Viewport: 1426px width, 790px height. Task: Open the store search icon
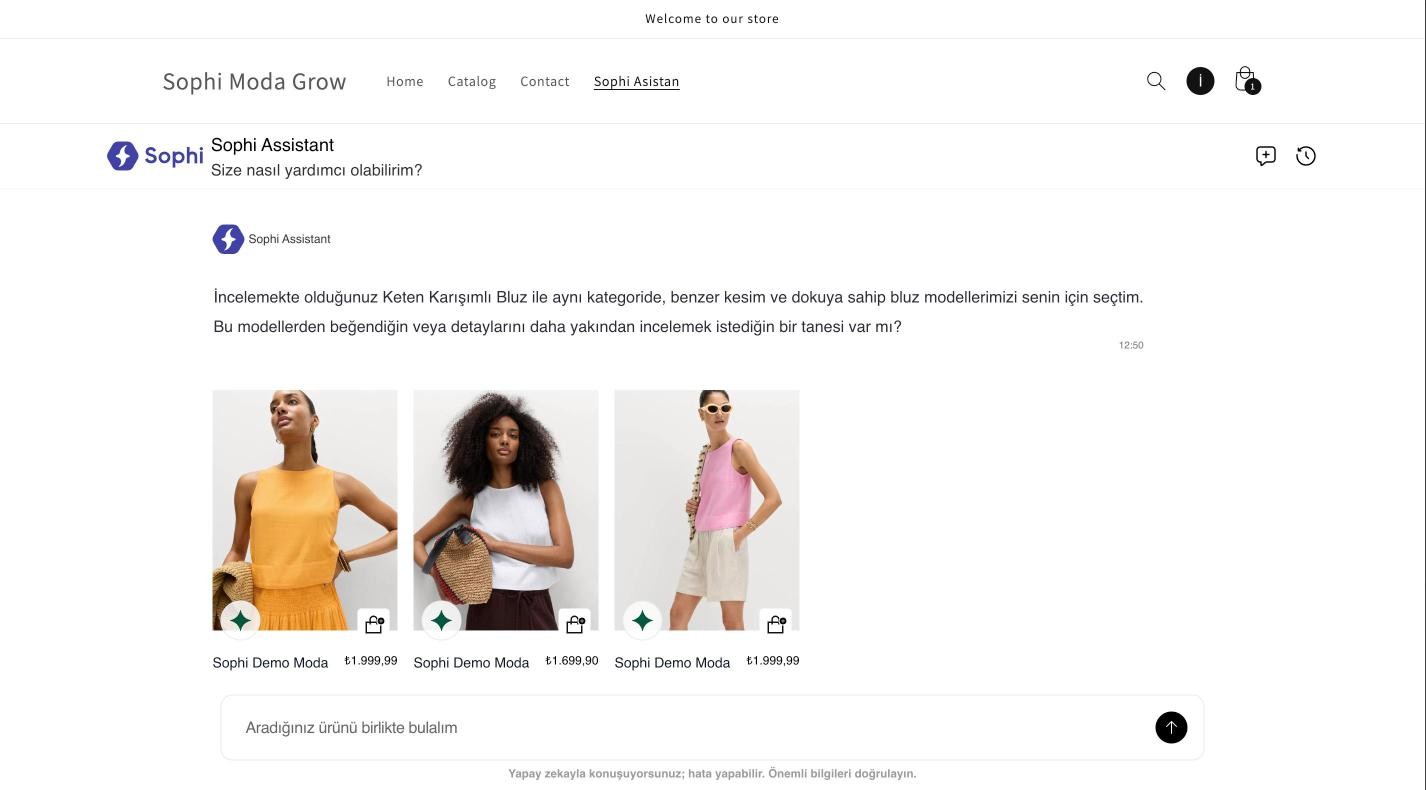(1156, 81)
